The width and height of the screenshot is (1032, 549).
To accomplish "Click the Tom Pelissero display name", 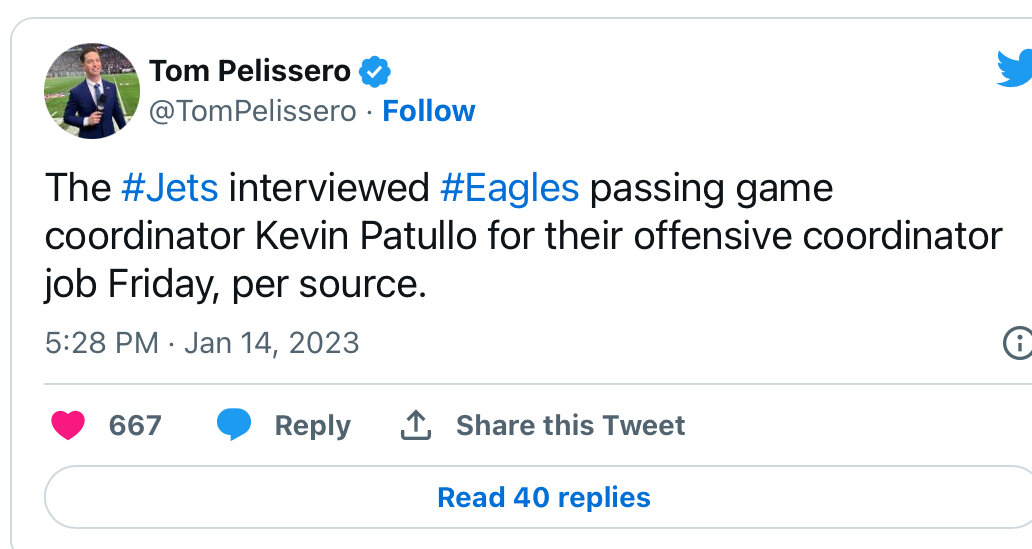I will click(250, 72).
